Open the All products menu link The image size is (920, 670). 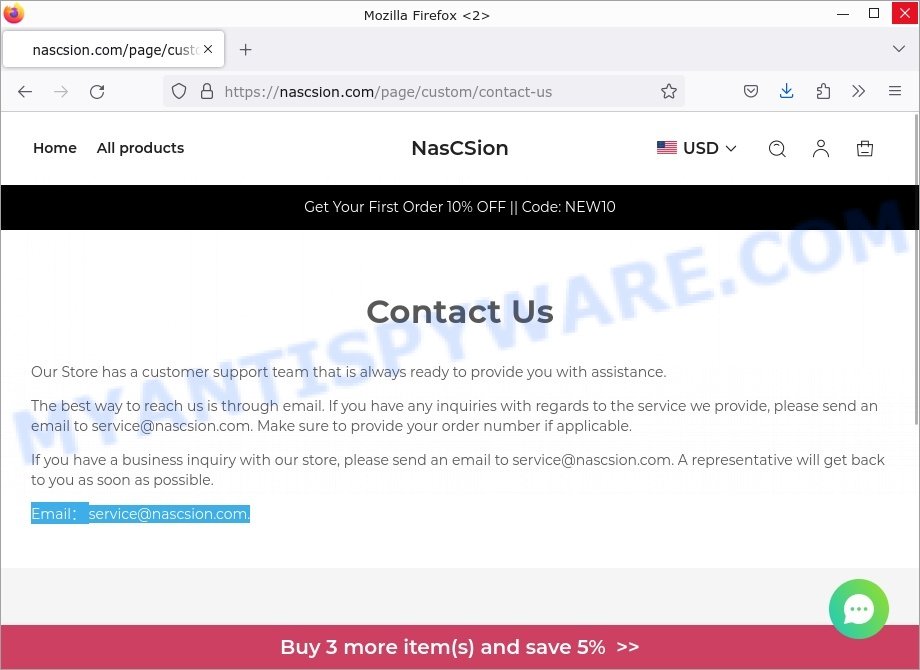[140, 148]
